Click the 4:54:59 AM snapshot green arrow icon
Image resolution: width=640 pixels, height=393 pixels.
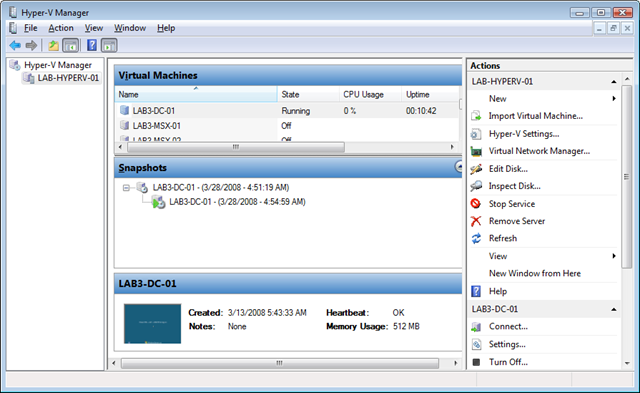(158, 202)
